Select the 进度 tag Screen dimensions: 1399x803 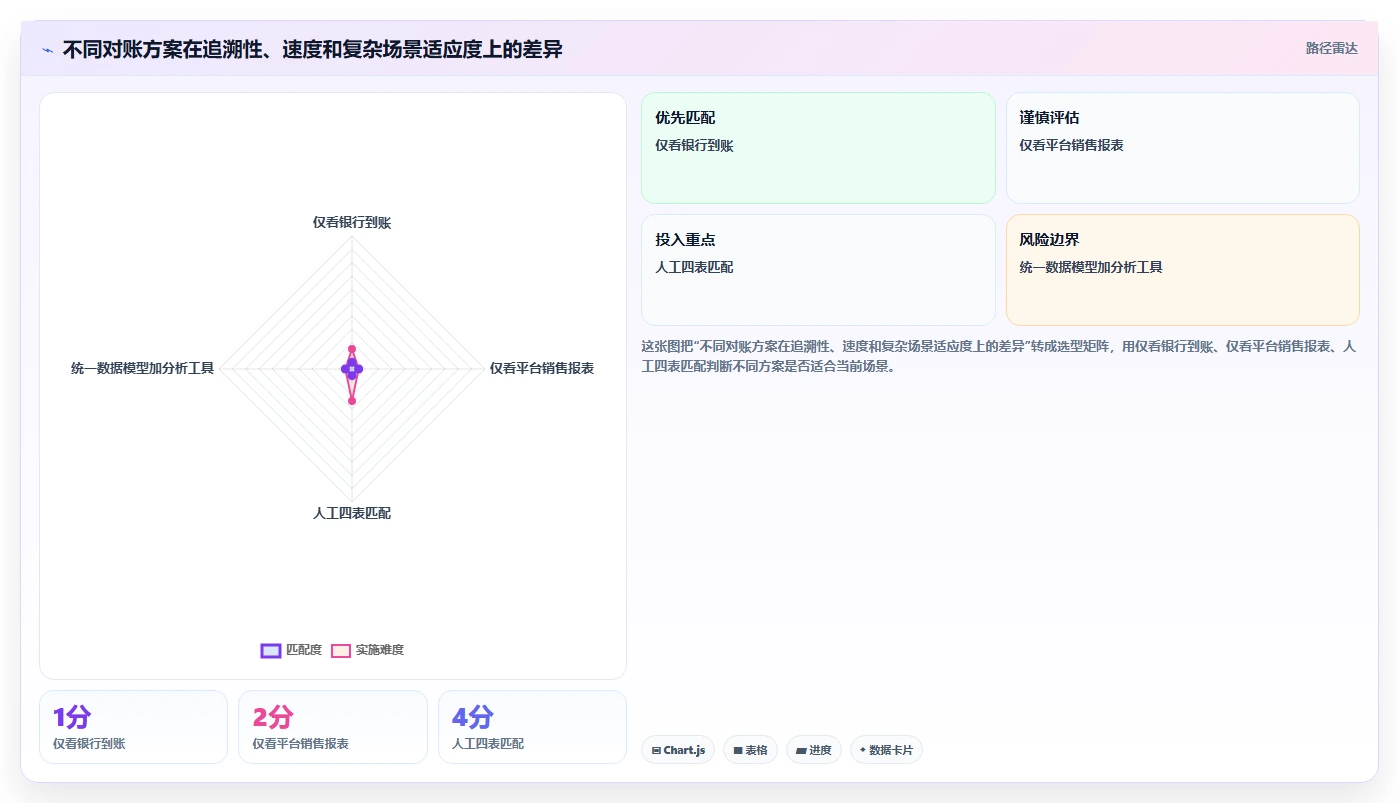click(x=814, y=750)
